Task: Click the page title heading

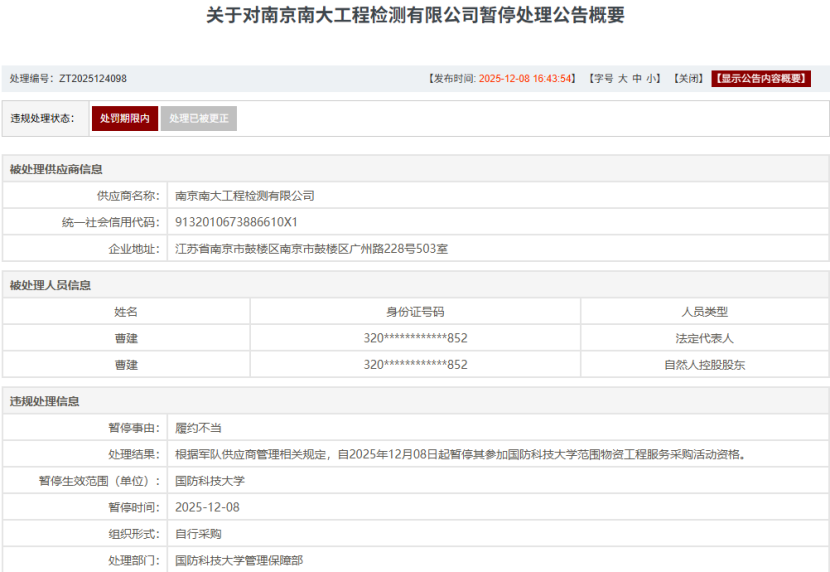Action: tap(415, 17)
